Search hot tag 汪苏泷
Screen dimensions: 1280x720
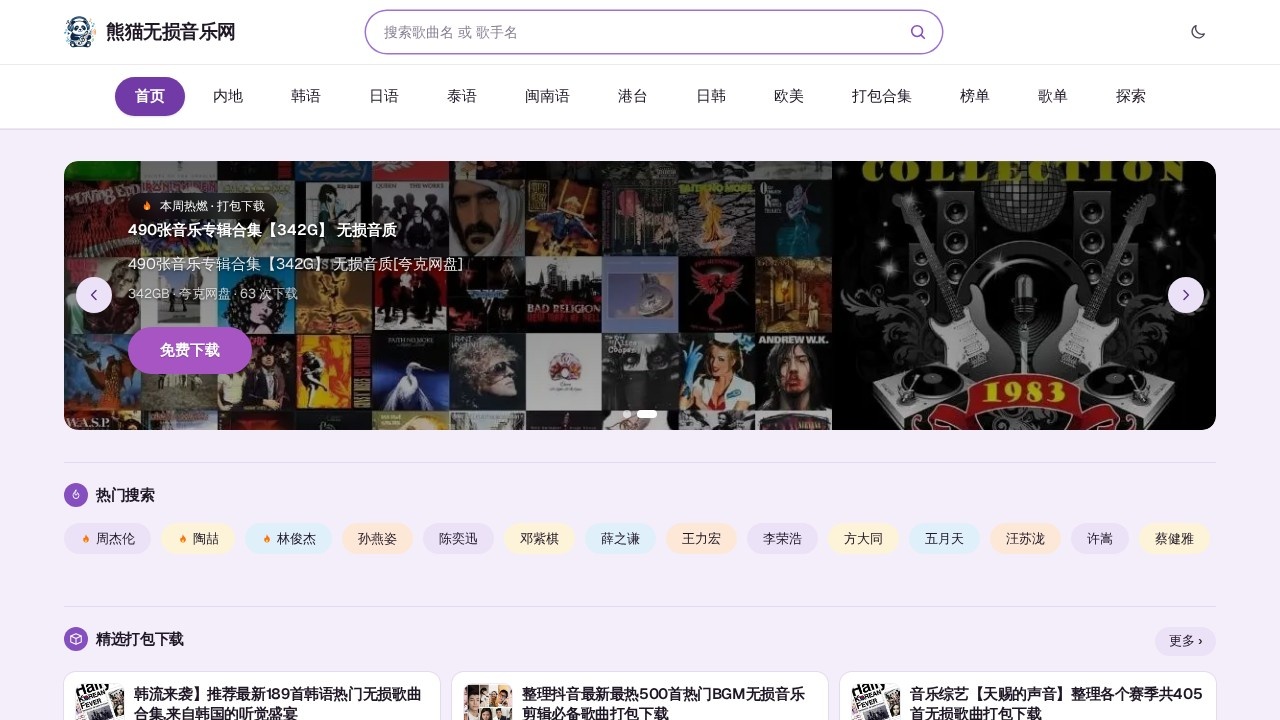pyautogui.click(x=1025, y=538)
